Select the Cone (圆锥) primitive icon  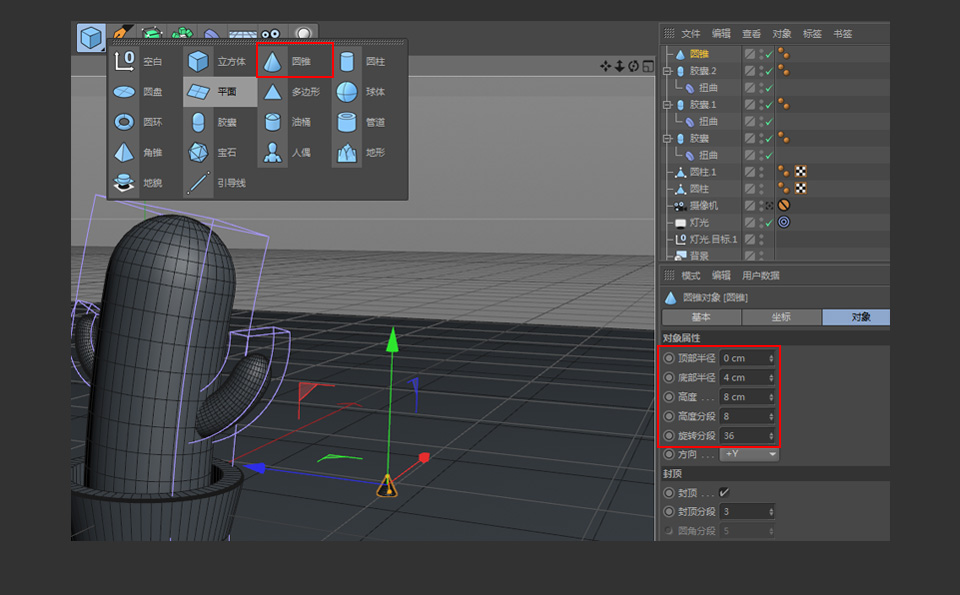[x=271, y=61]
